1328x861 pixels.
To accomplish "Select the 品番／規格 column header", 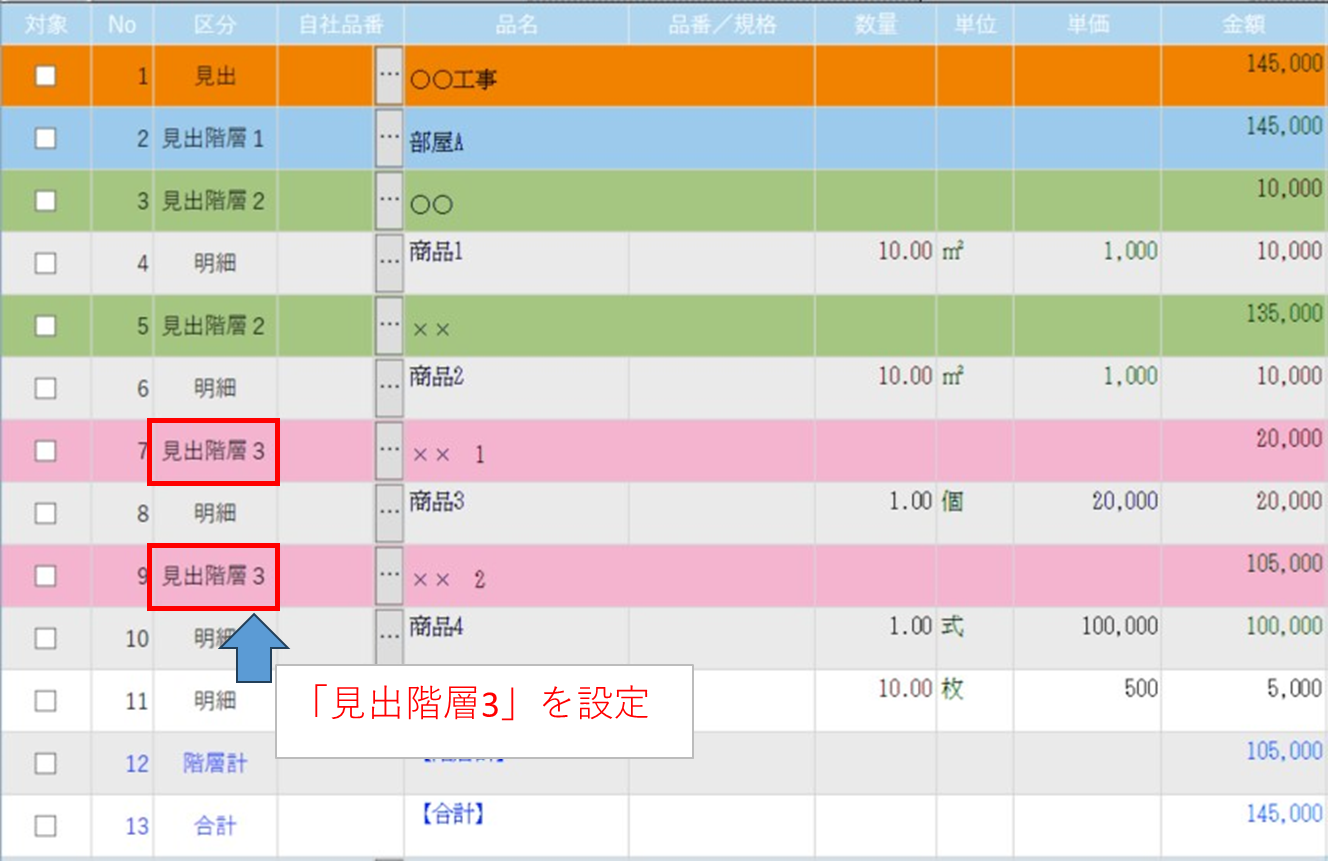I will pos(721,25).
